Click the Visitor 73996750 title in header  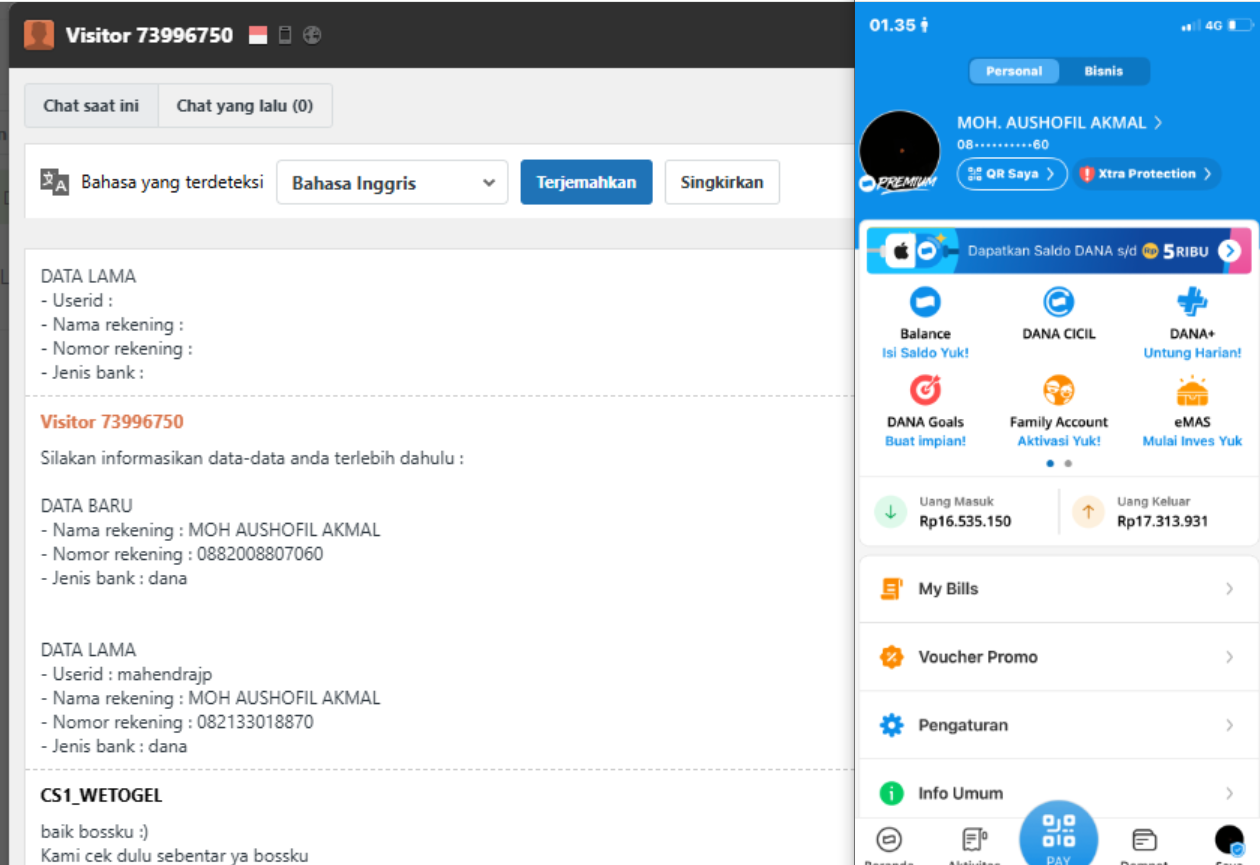(x=149, y=35)
